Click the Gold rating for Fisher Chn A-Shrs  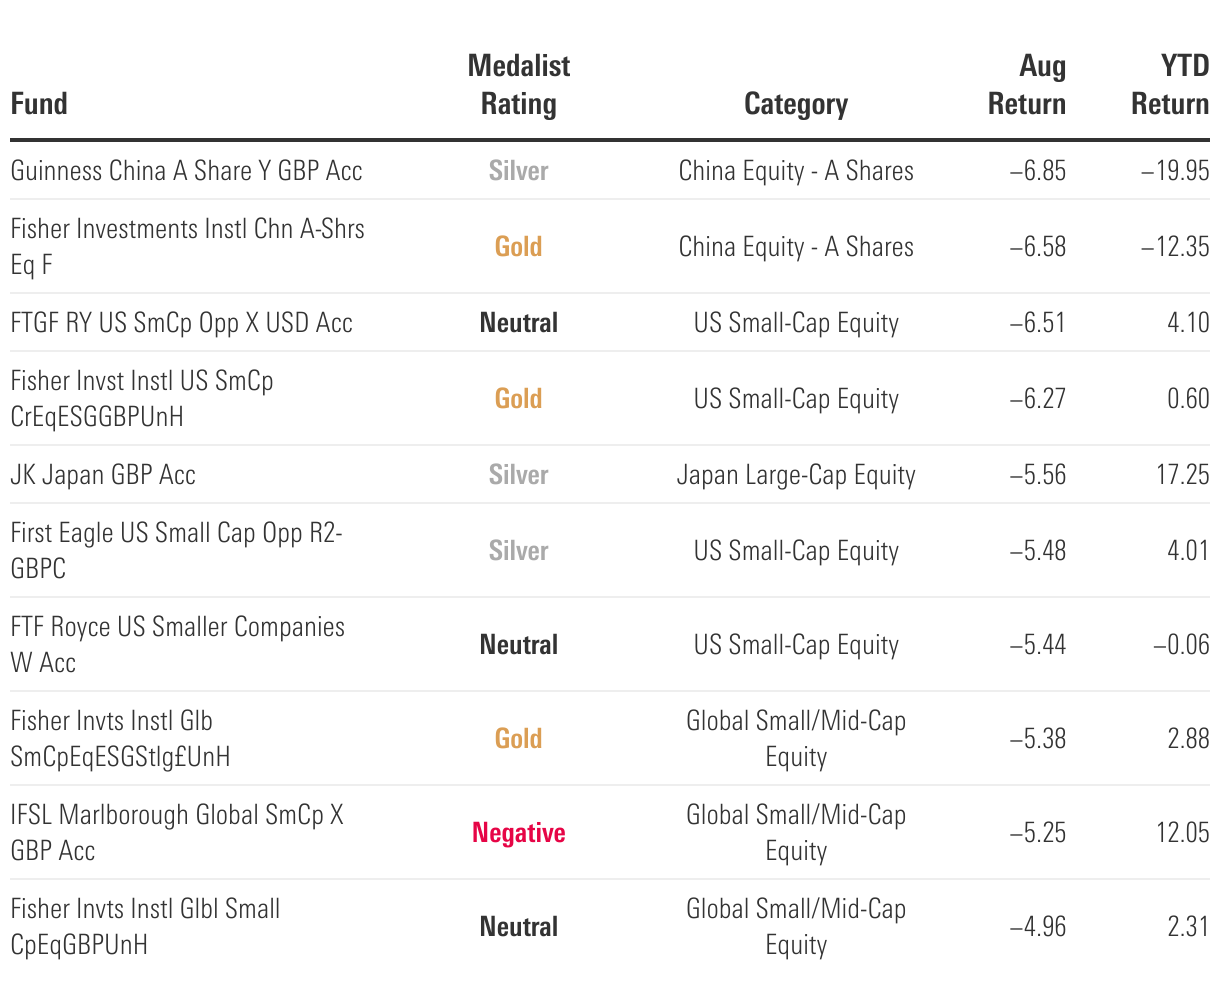[518, 247]
